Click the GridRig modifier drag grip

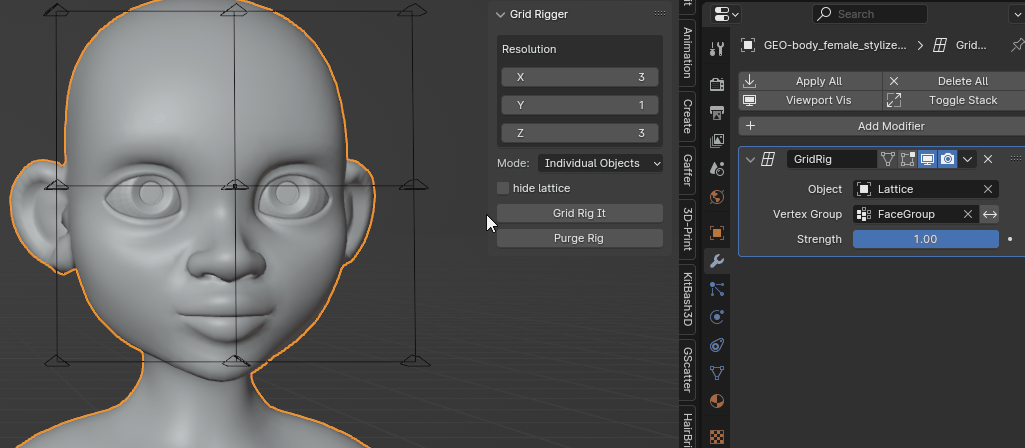pos(1016,158)
